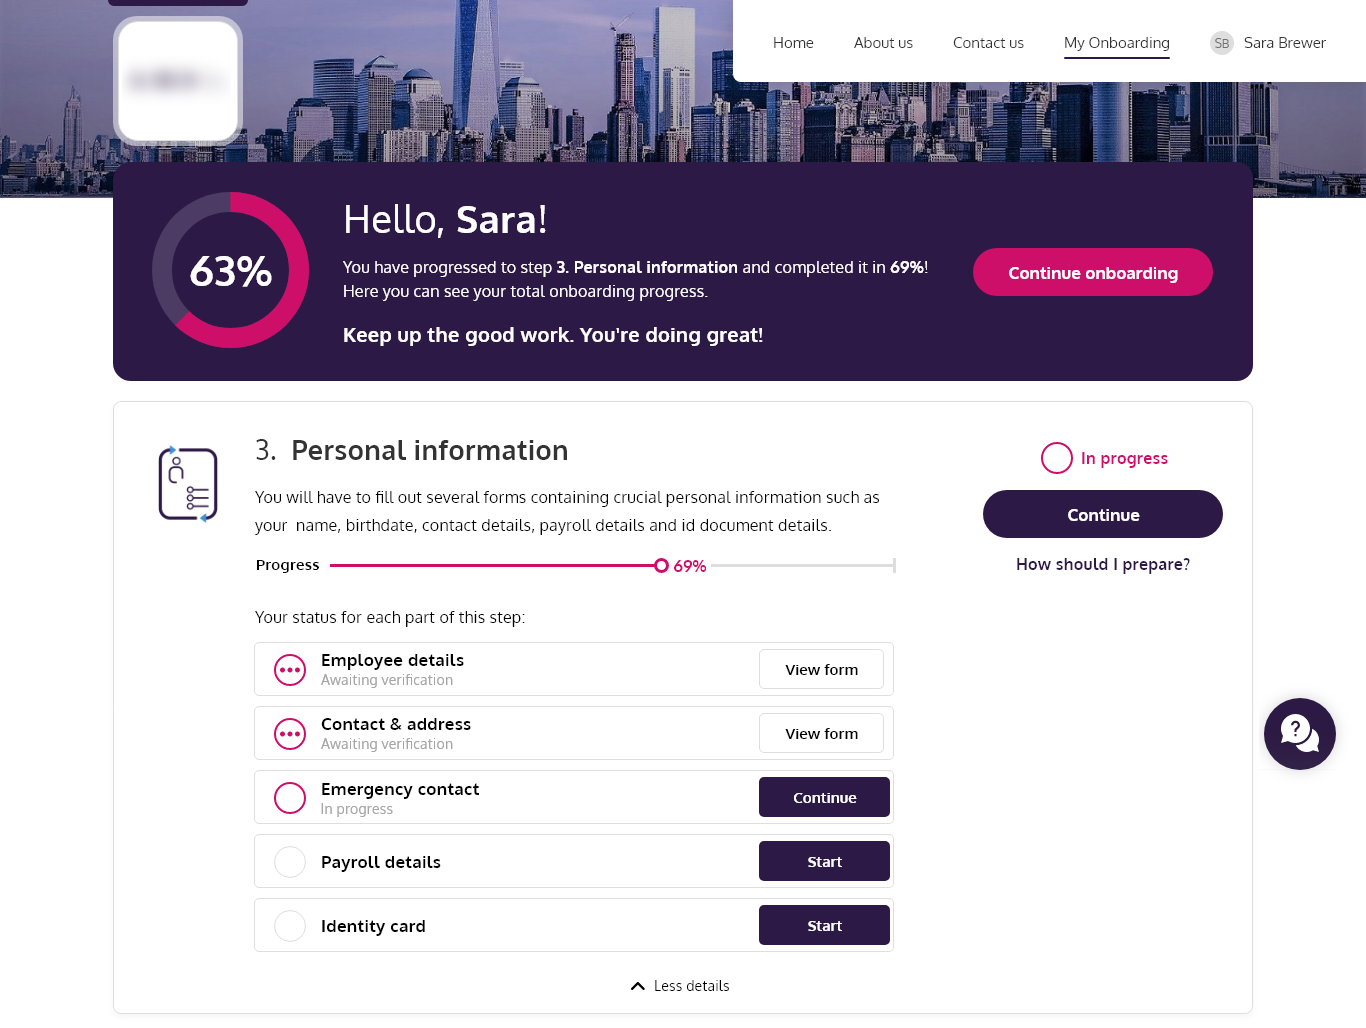Click Employee details awaiting status icon
Screen dimensions: 1366x1028
[290, 670]
